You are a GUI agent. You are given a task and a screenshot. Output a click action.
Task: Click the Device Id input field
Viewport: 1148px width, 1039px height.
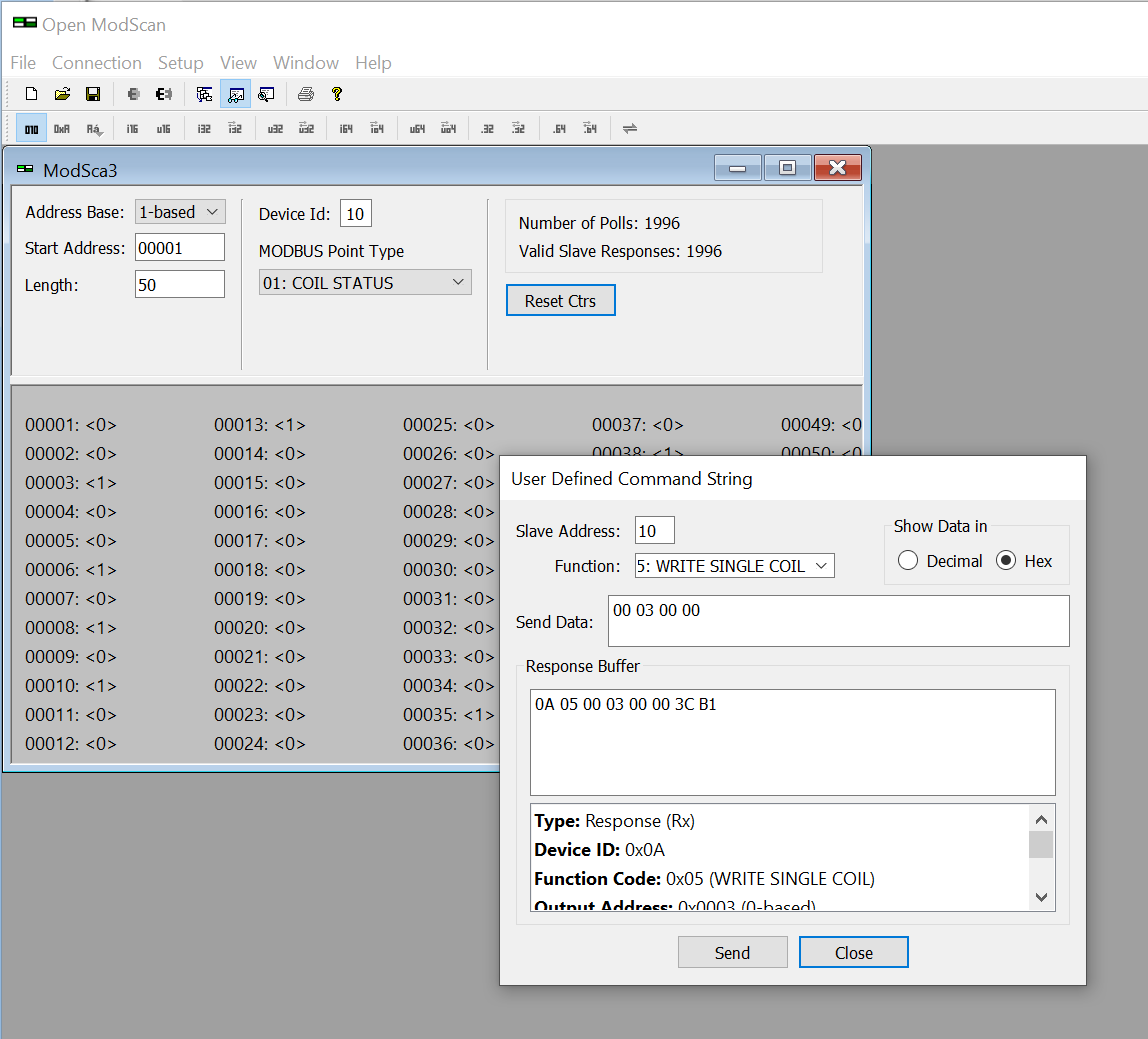tap(356, 214)
